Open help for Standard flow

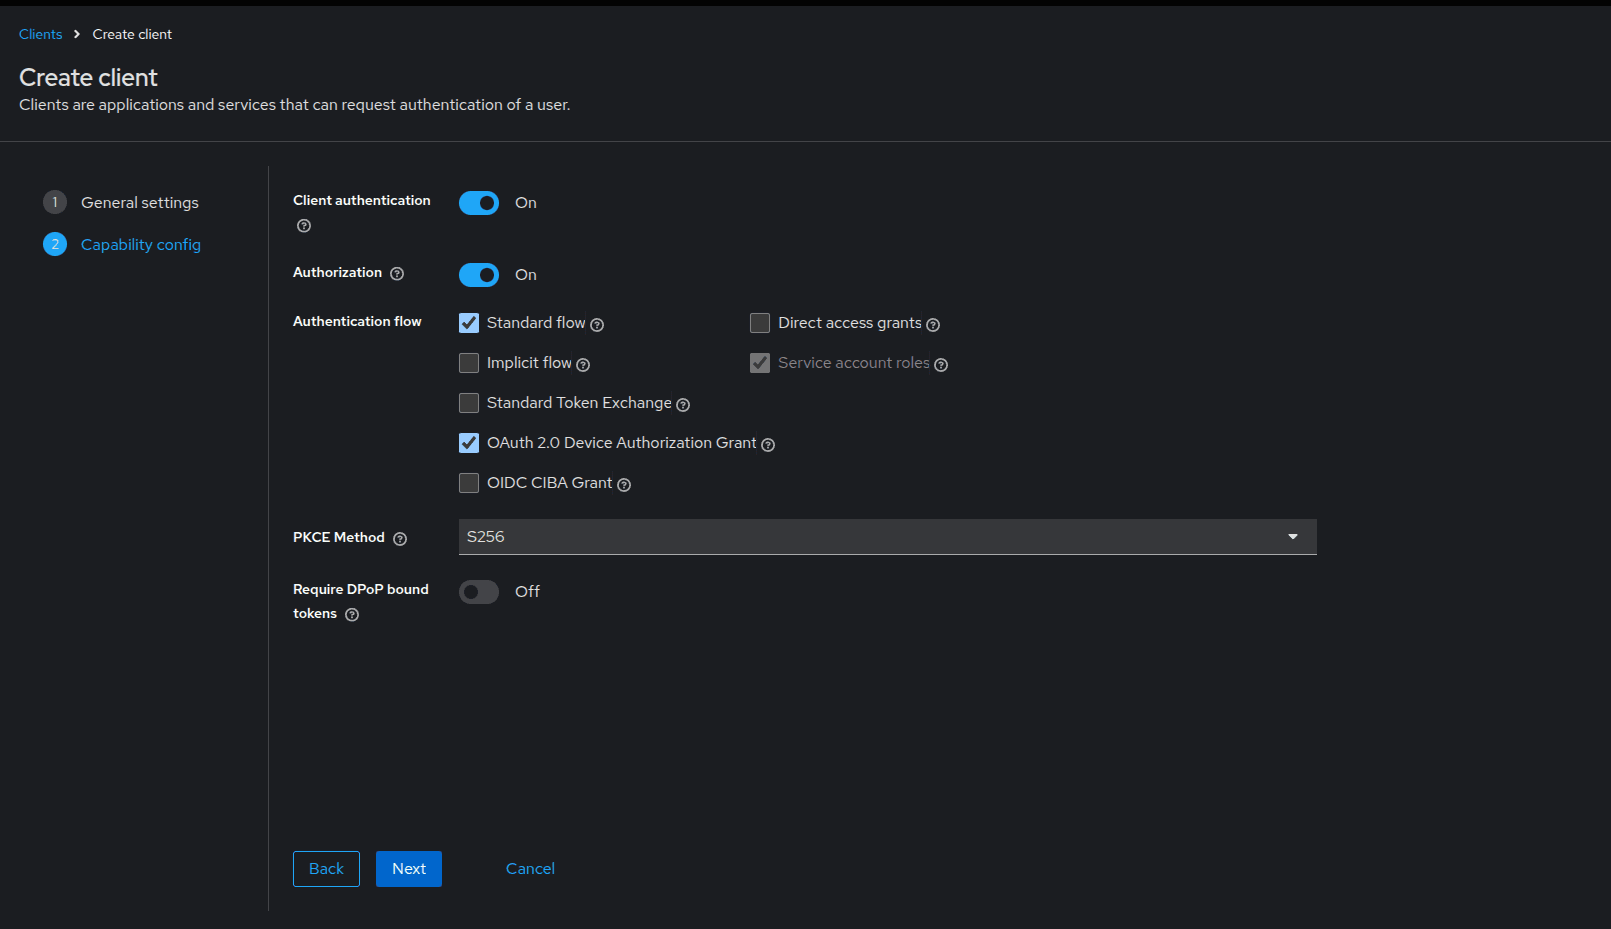tap(597, 324)
